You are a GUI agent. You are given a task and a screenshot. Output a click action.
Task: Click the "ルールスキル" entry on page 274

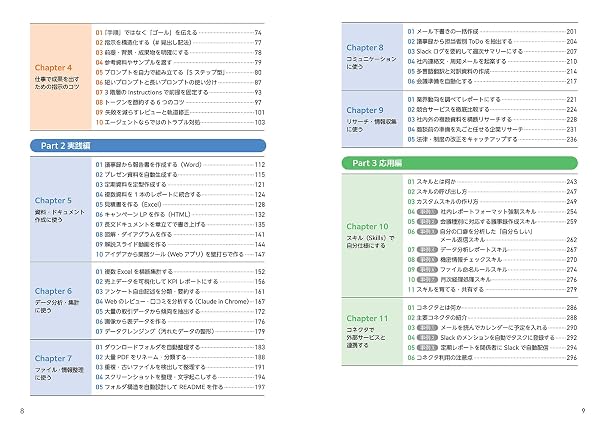click(x=492, y=270)
